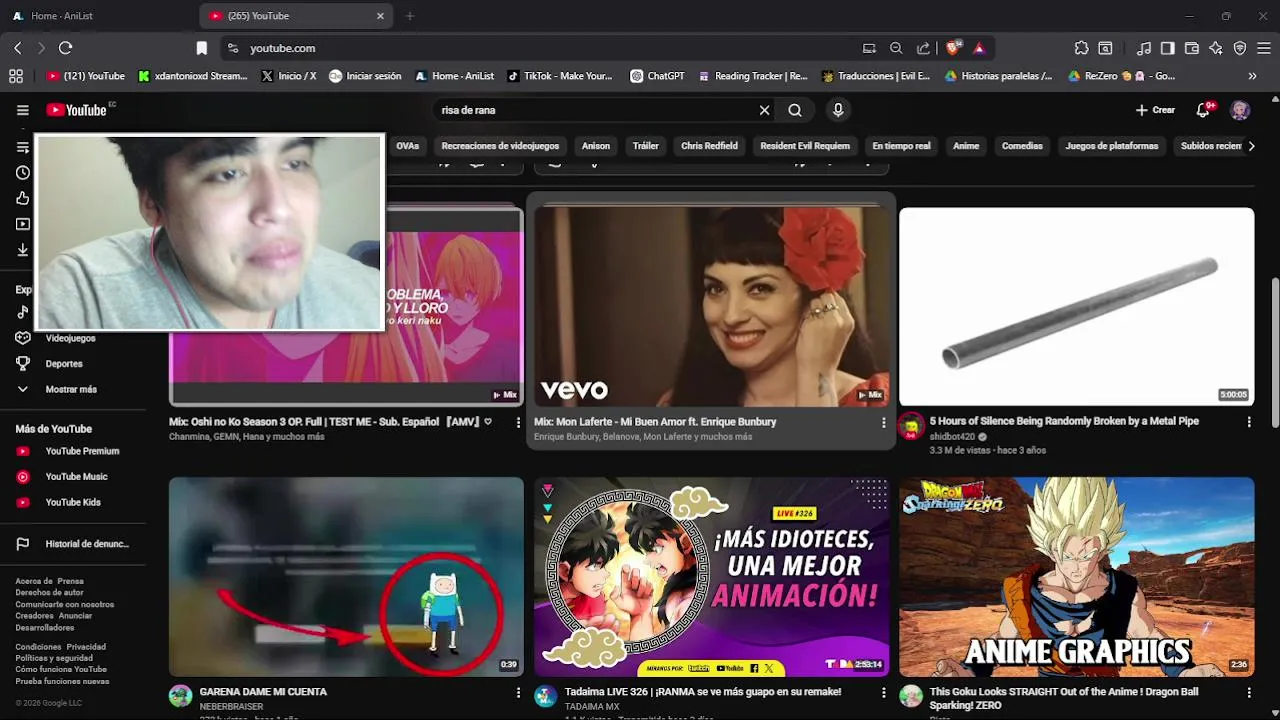Select the Resident Evil Requiem chip
Screen dimensions: 1280x720
pos(805,146)
